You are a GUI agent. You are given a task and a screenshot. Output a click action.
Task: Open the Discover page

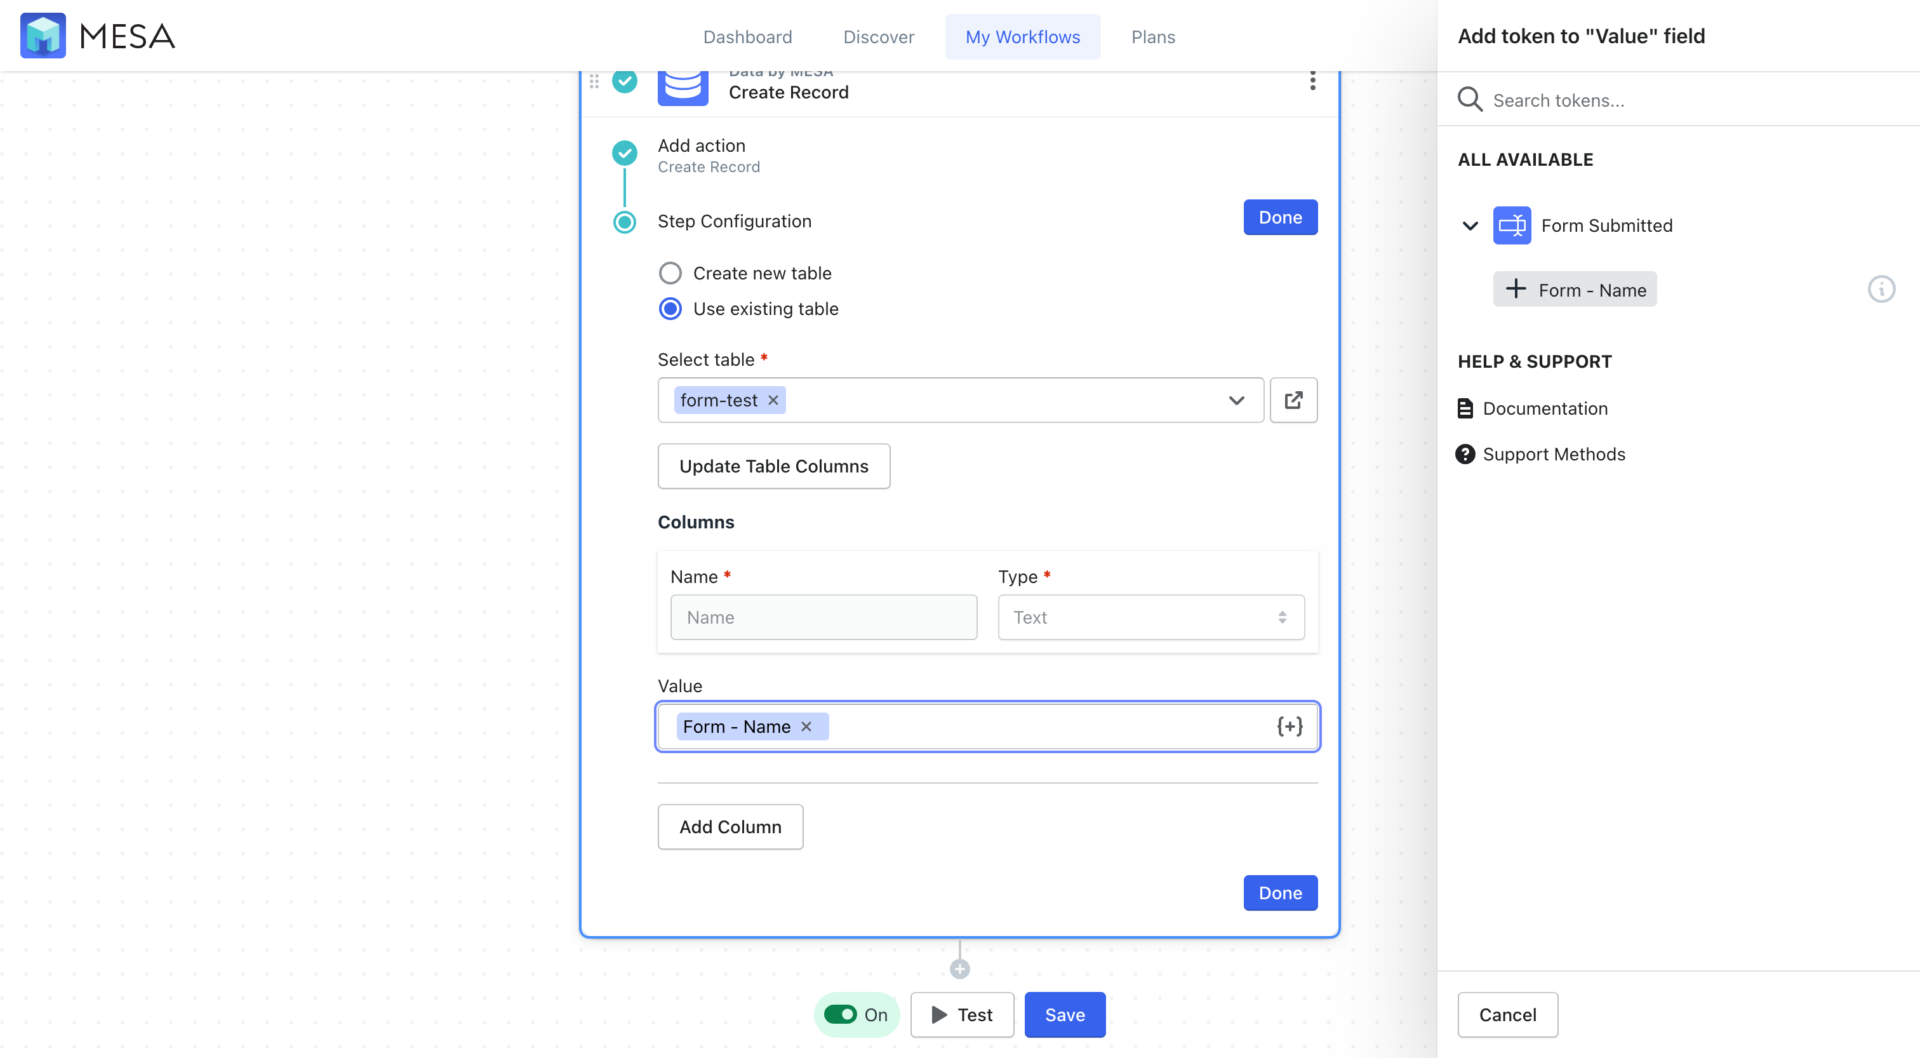(878, 36)
